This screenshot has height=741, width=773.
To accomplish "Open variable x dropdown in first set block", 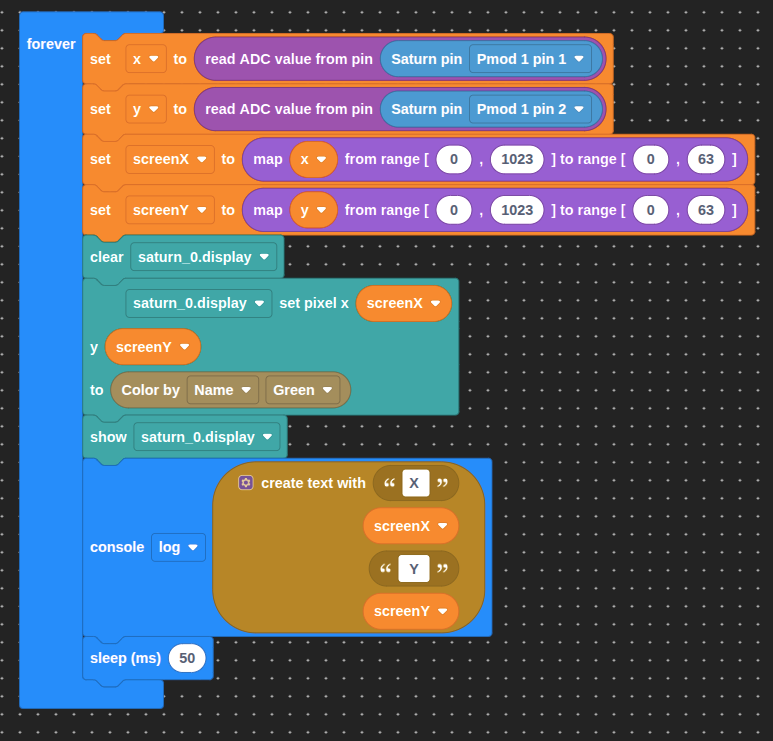I will coord(145,59).
